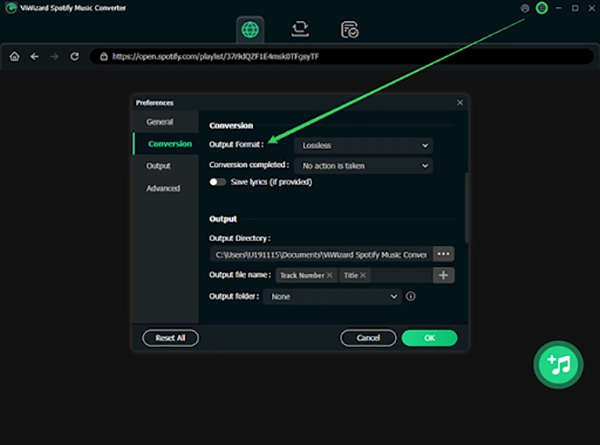Remove the Track Number tag
The image size is (600, 445).
click(x=329, y=275)
